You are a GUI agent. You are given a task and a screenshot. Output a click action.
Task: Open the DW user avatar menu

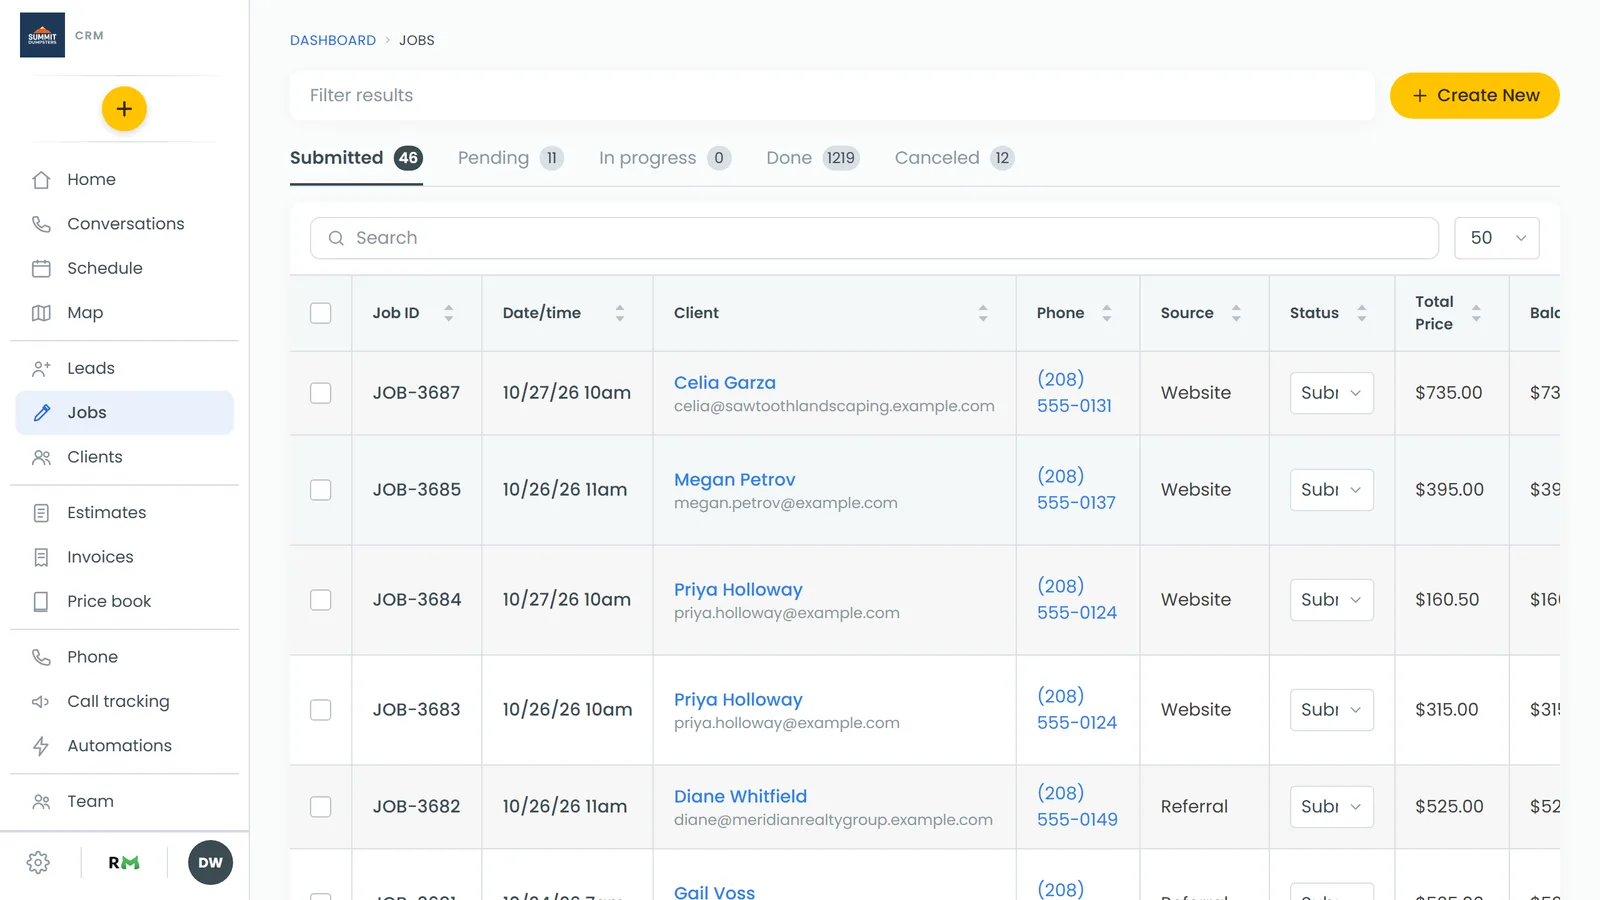(210, 863)
